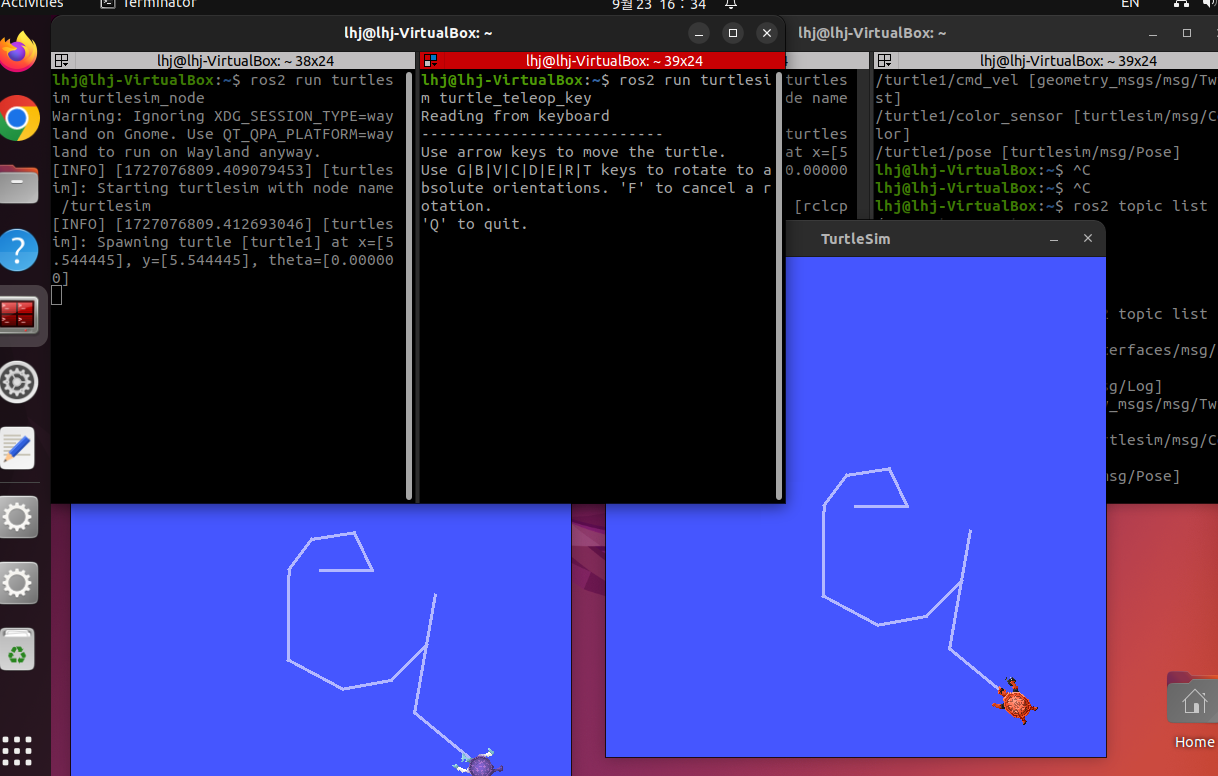Open the notification bell in the top bar
1218x776 pixels.
click(731, 4)
